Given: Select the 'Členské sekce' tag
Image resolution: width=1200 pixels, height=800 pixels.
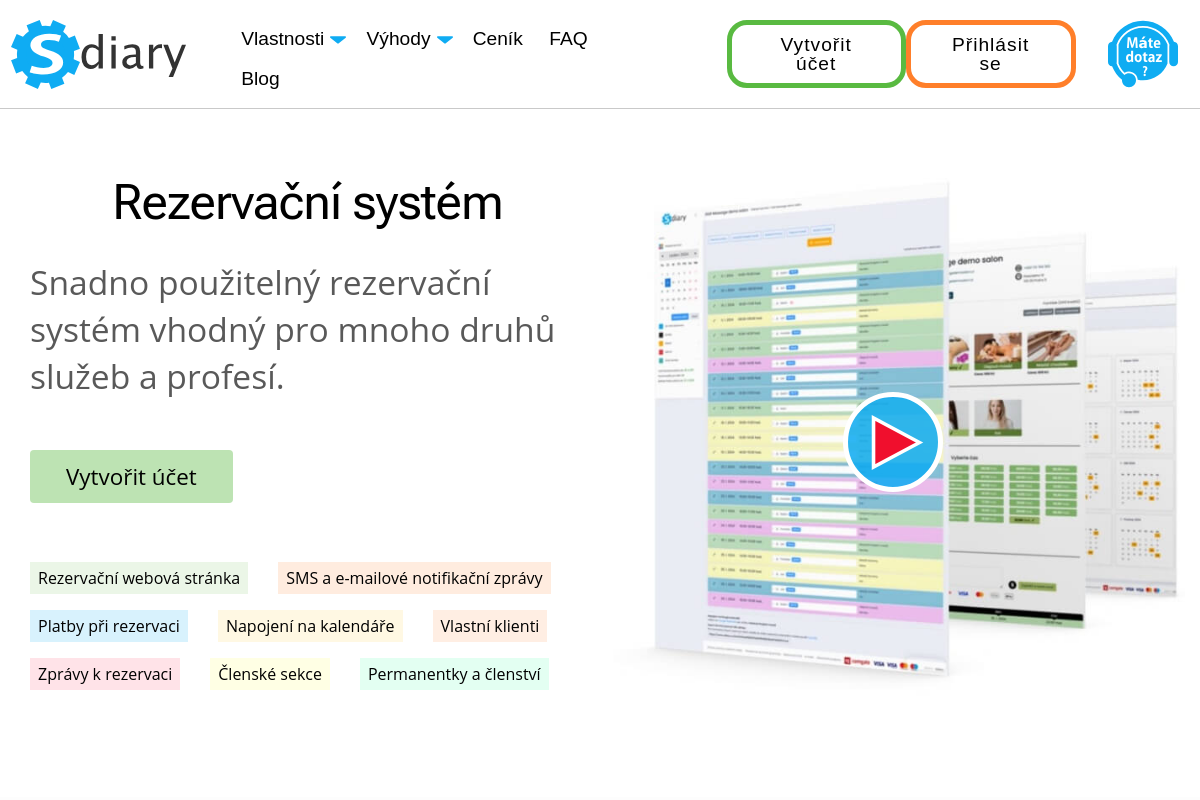Looking at the screenshot, I should pyautogui.click(x=270, y=674).
